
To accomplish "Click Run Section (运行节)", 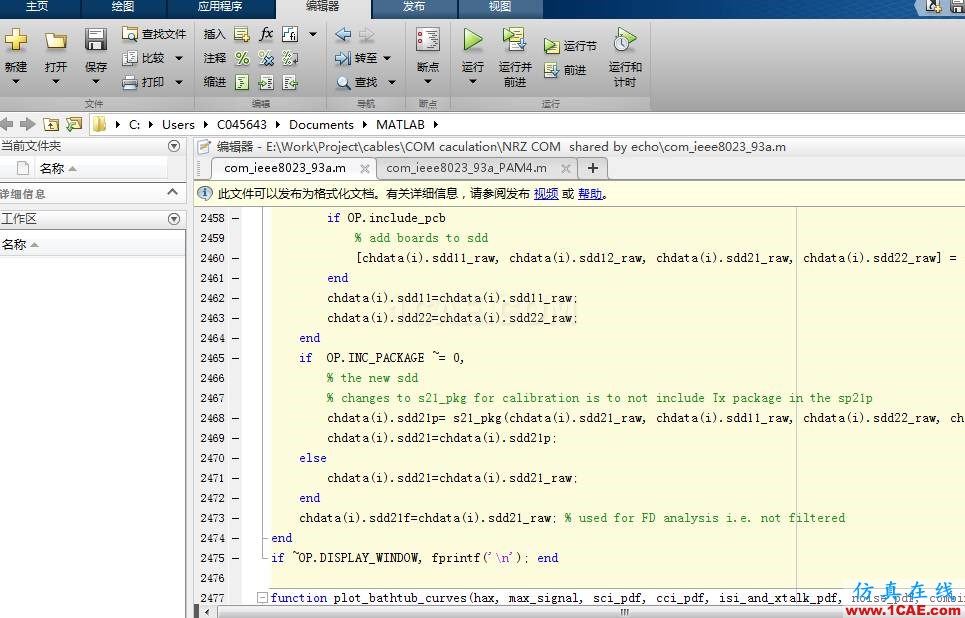I will (570, 46).
